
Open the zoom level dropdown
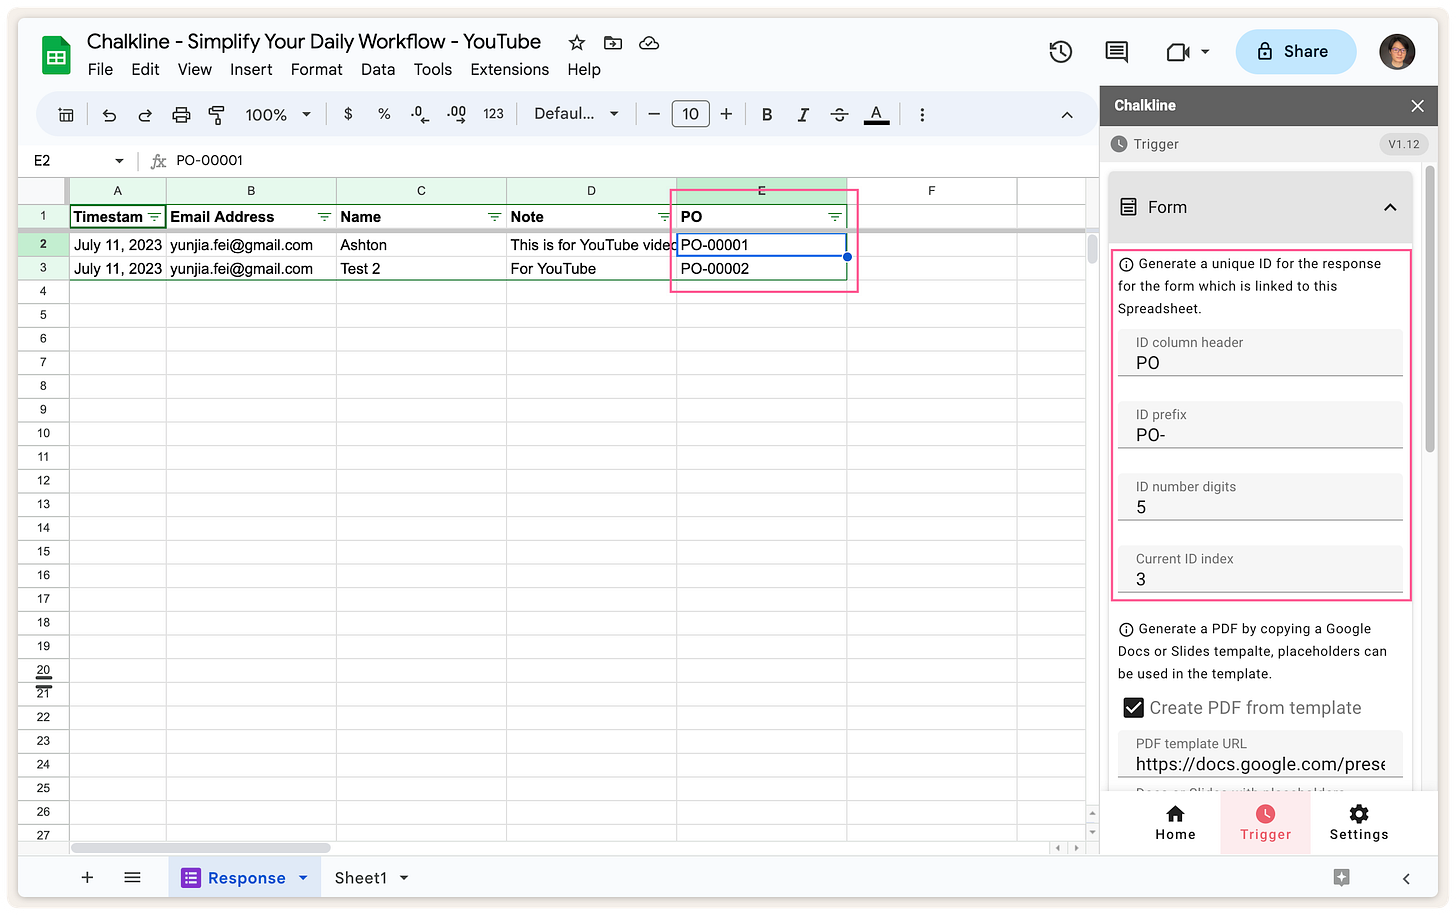pyautogui.click(x=278, y=115)
